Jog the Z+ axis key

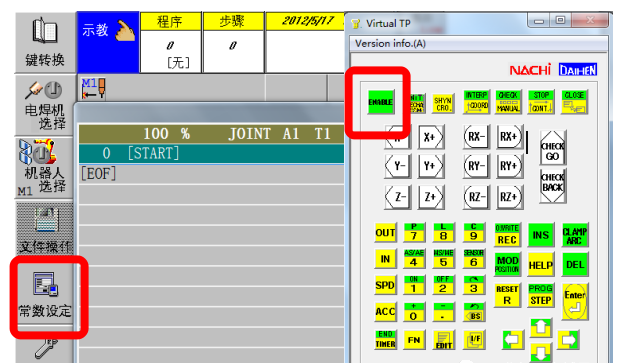point(431,197)
